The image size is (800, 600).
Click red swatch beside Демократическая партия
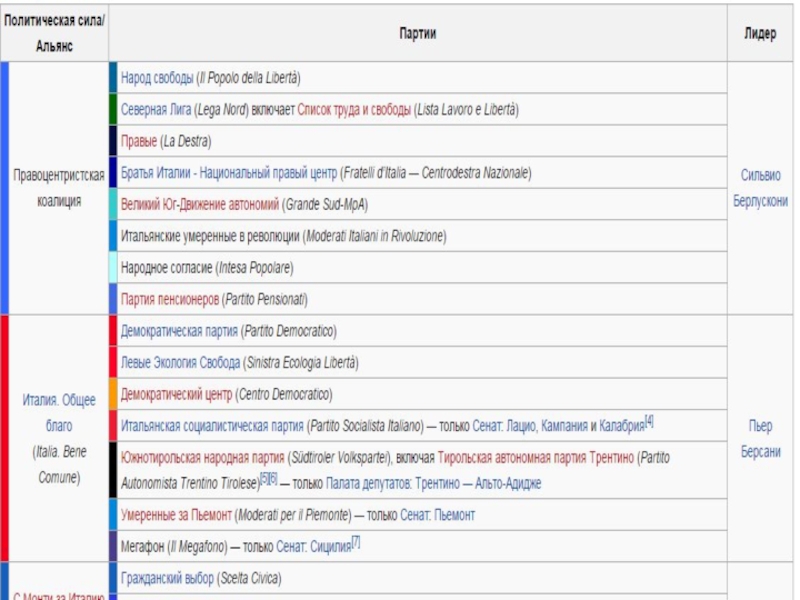[x=113, y=331]
